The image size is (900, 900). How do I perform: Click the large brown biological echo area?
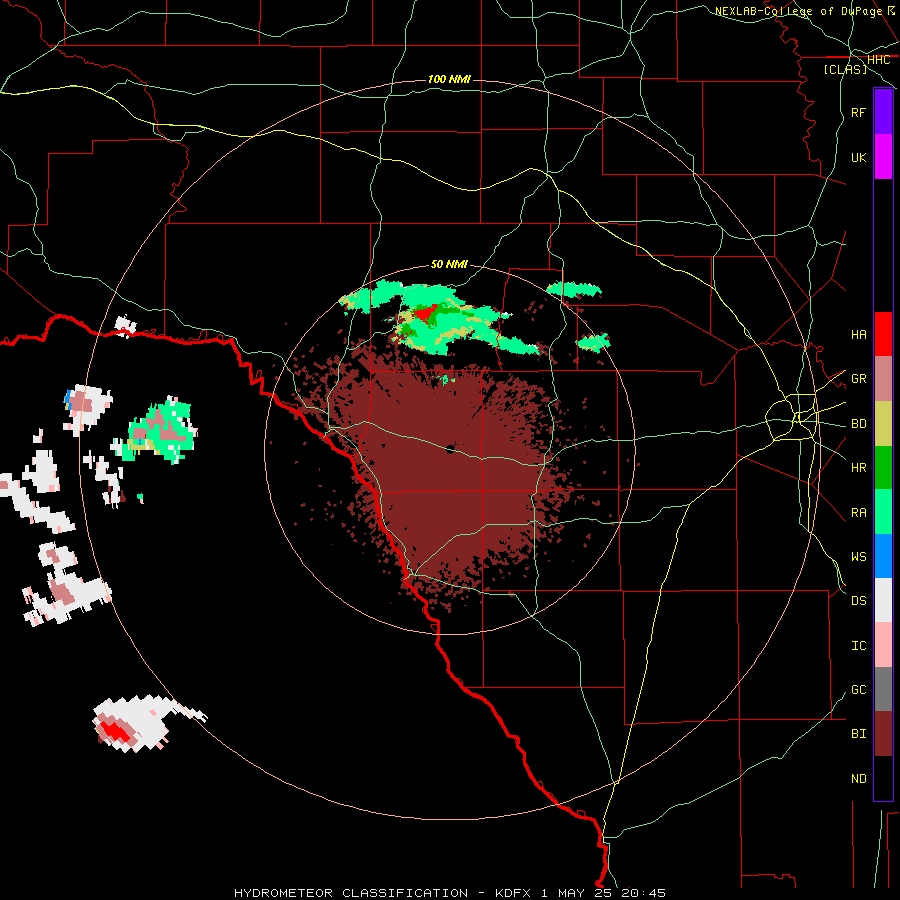tap(453, 476)
